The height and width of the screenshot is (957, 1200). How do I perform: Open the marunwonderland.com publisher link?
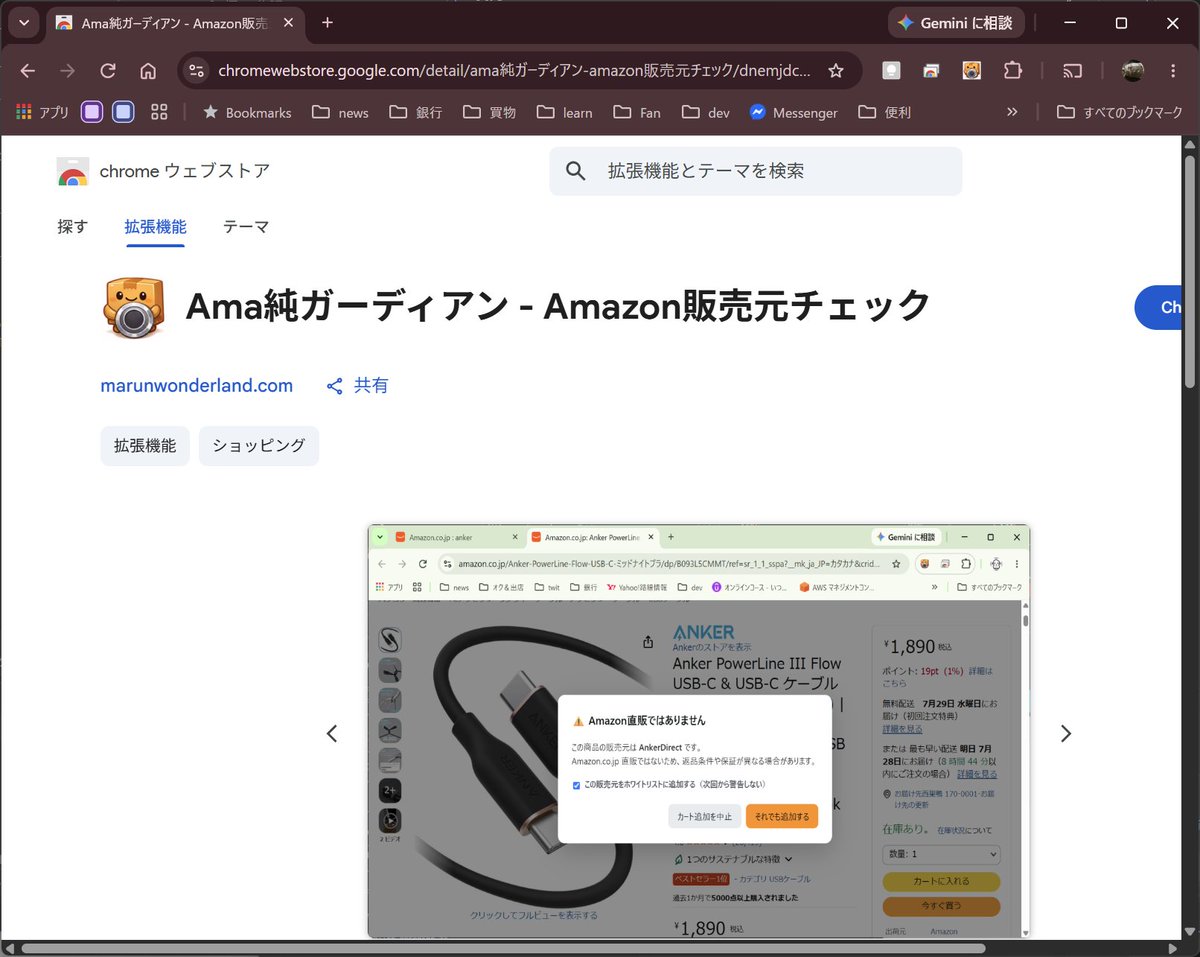197,386
